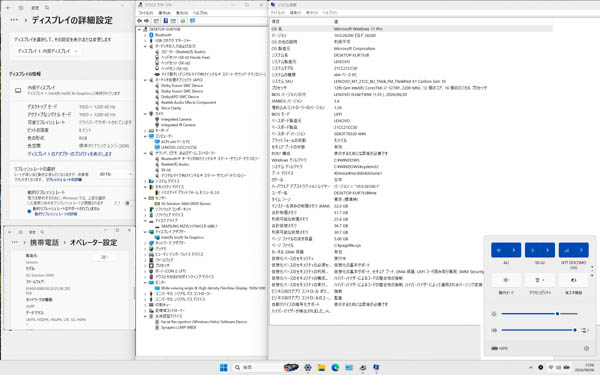The width and height of the screenshot is (600, 375).
Task: Open Bluetooth devices chevron in quick settings
Action: 548,250
